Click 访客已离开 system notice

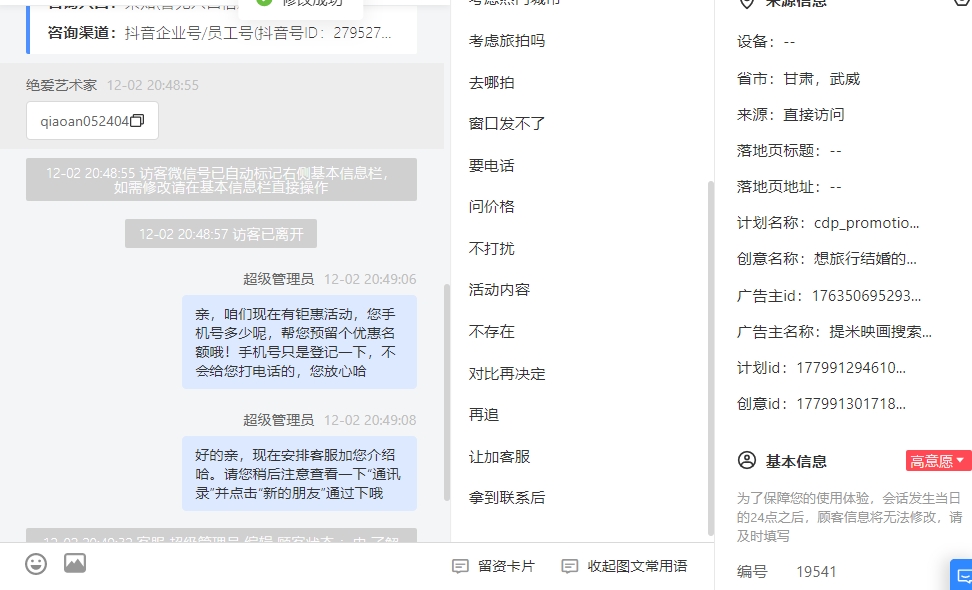(221, 234)
